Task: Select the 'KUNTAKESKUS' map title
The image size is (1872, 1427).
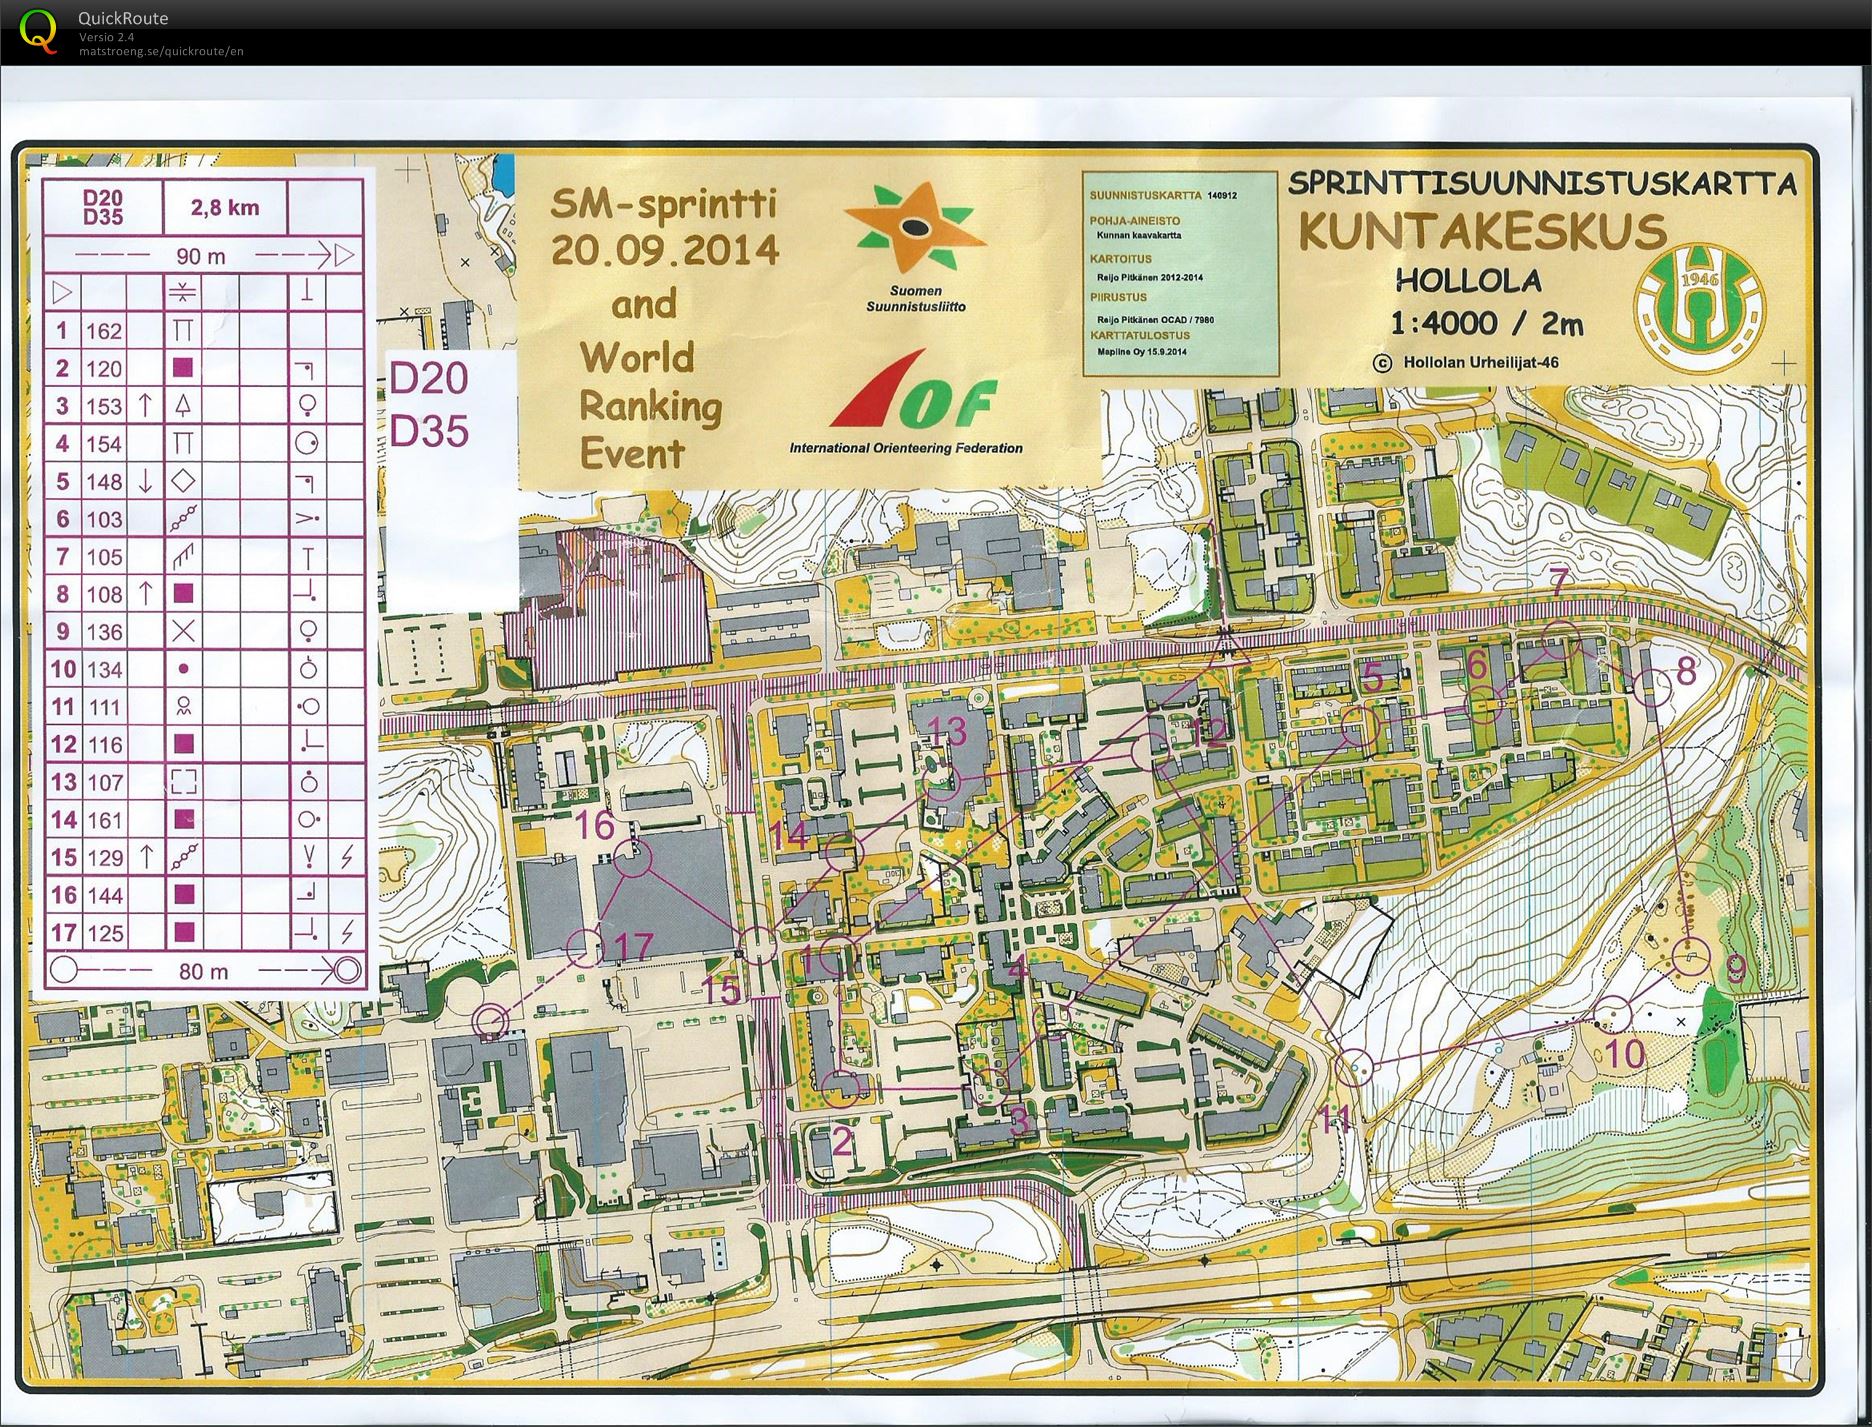Action: click(1482, 232)
